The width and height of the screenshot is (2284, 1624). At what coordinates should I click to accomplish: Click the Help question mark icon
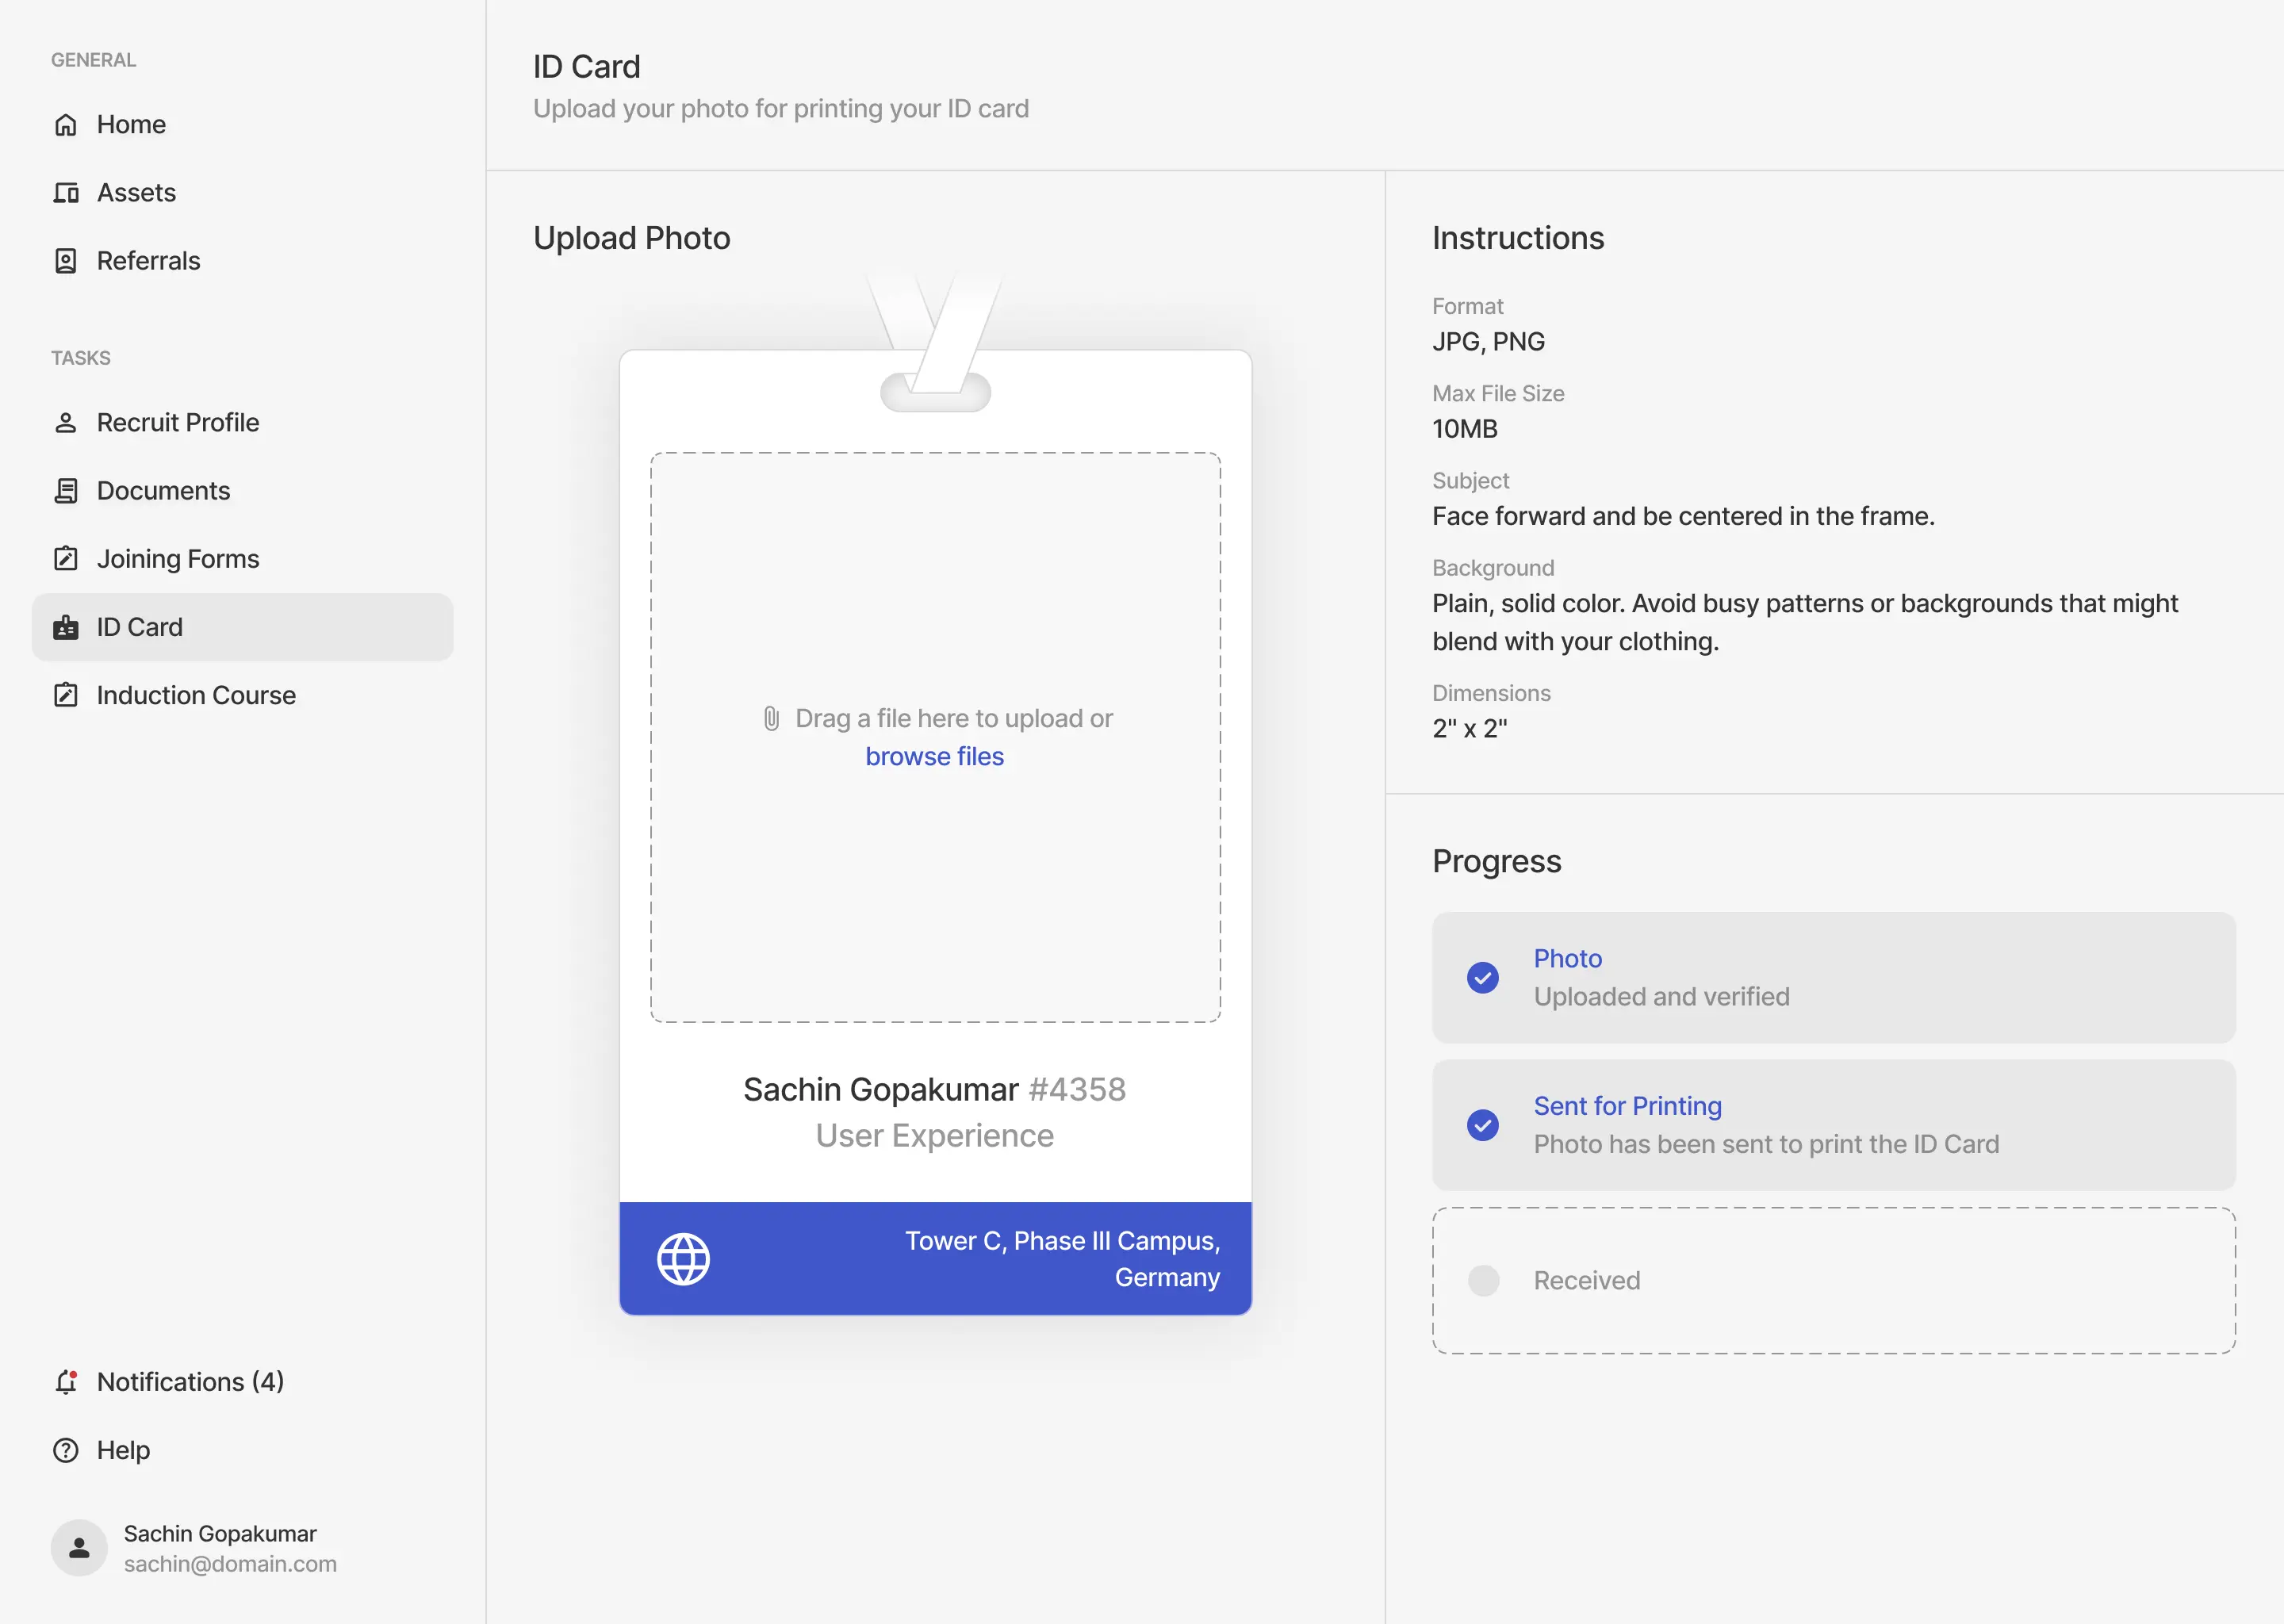(x=66, y=1450)
